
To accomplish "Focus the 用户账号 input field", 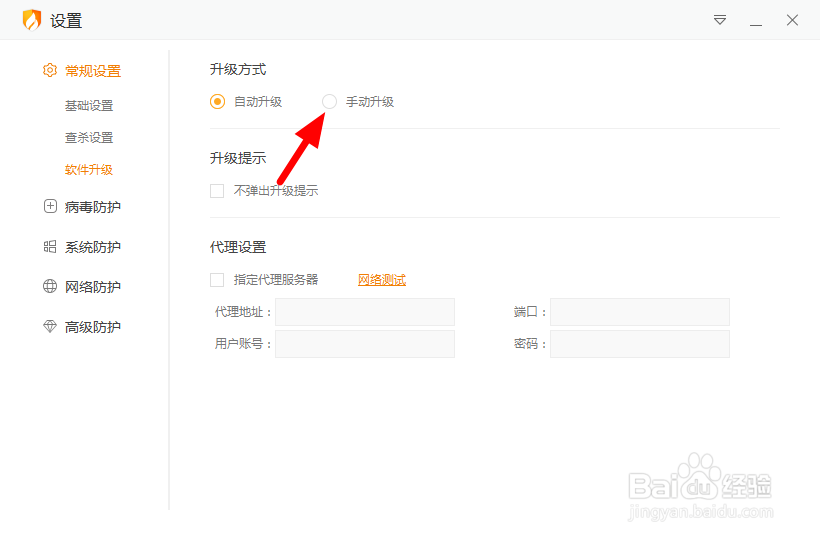I will click(365, 344).
